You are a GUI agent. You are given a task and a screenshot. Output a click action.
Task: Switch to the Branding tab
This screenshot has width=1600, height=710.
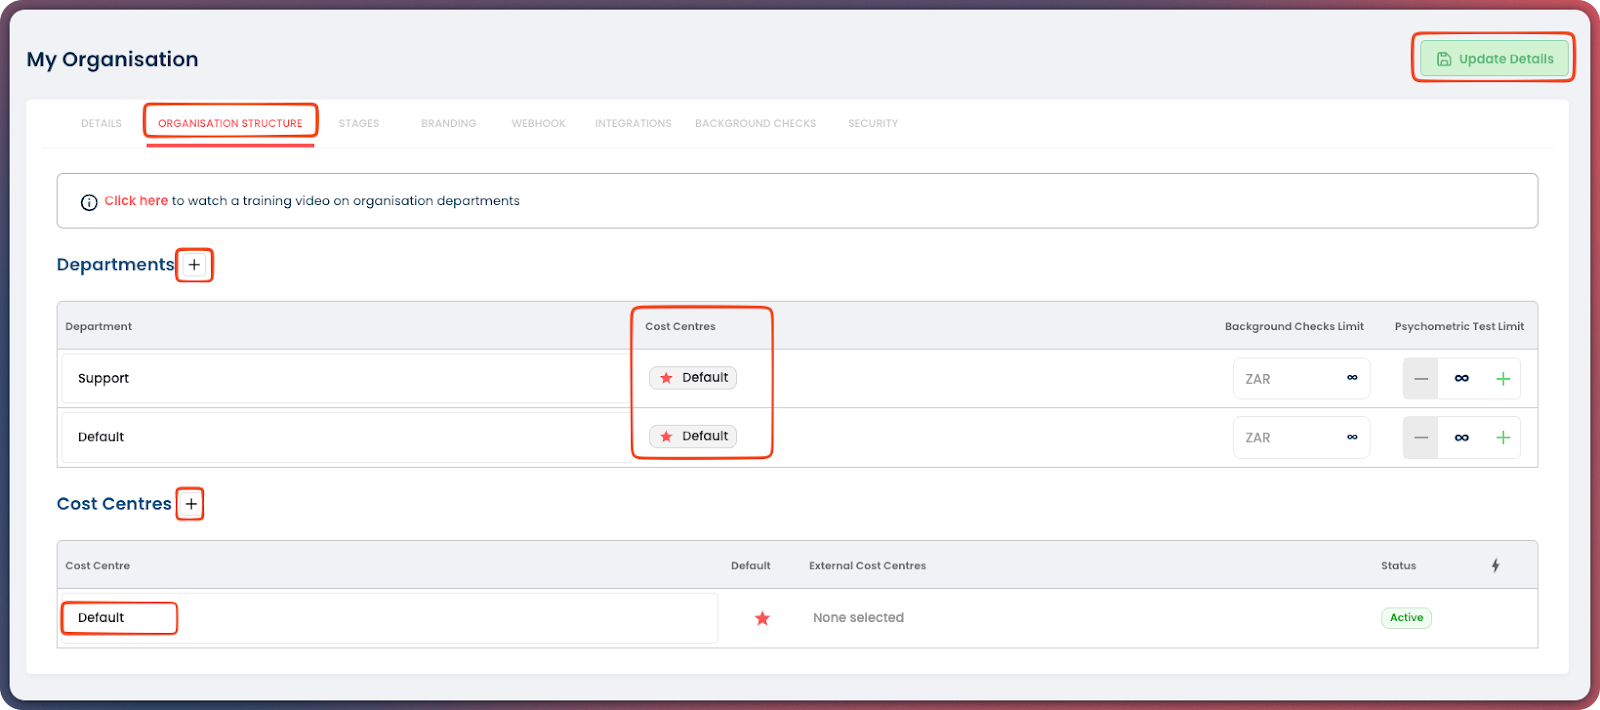pyautogui.click(x=448, y=124)
